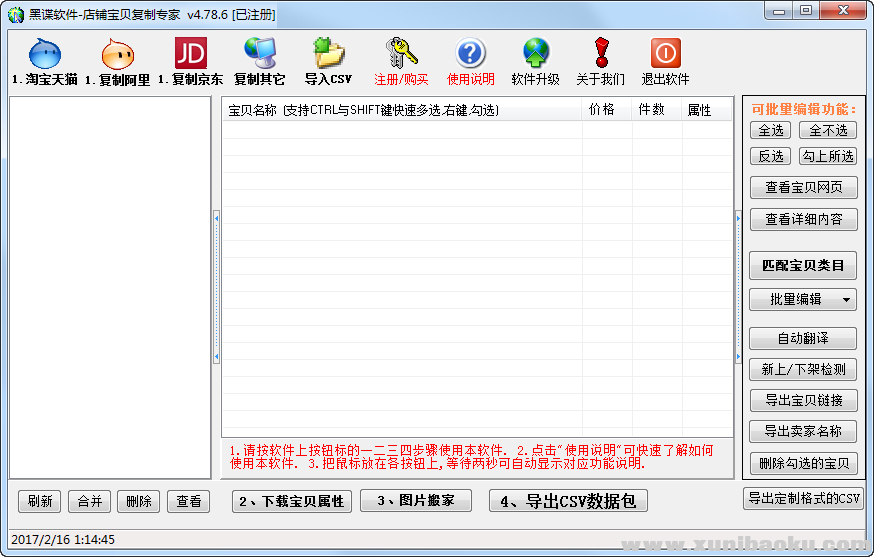Open the 复制京东 JD icon
The image size is (874, 557).
190,54
